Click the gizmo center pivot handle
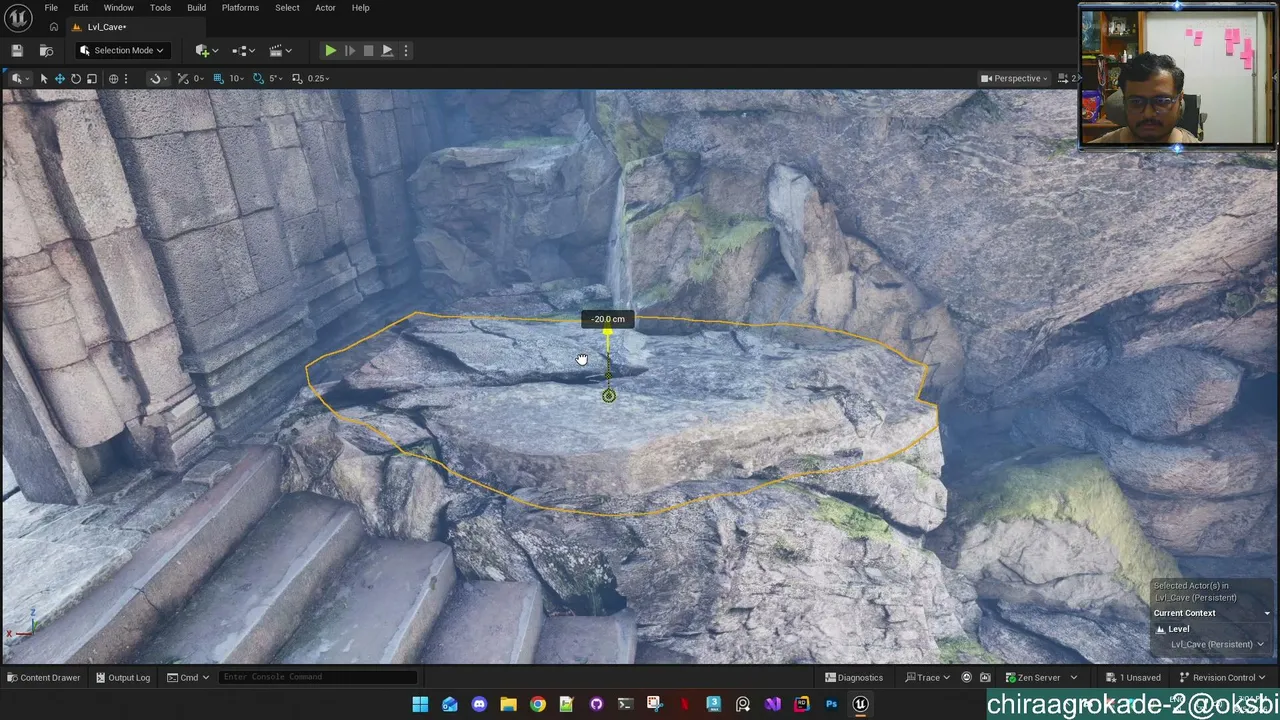The image size is (1280, 720). click(609, 396)
